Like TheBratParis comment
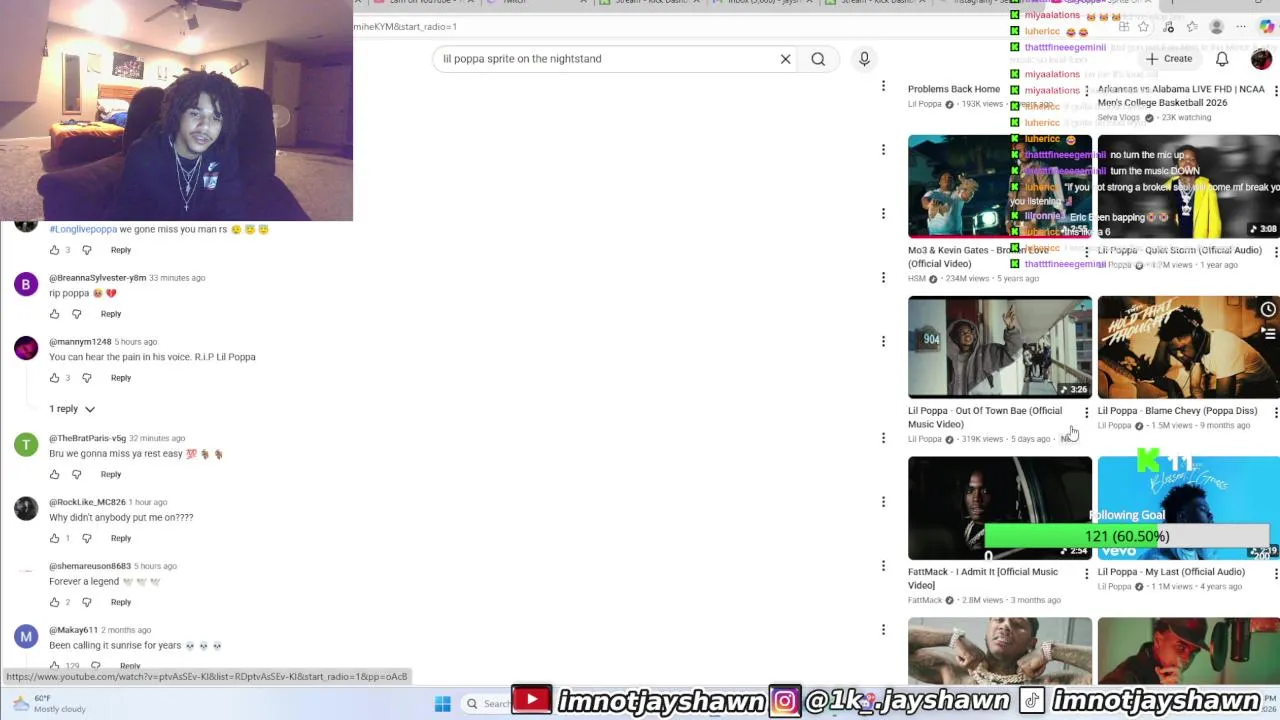Image resolution: width=1280 pixels, height=720 pixels. click(54, 474)
